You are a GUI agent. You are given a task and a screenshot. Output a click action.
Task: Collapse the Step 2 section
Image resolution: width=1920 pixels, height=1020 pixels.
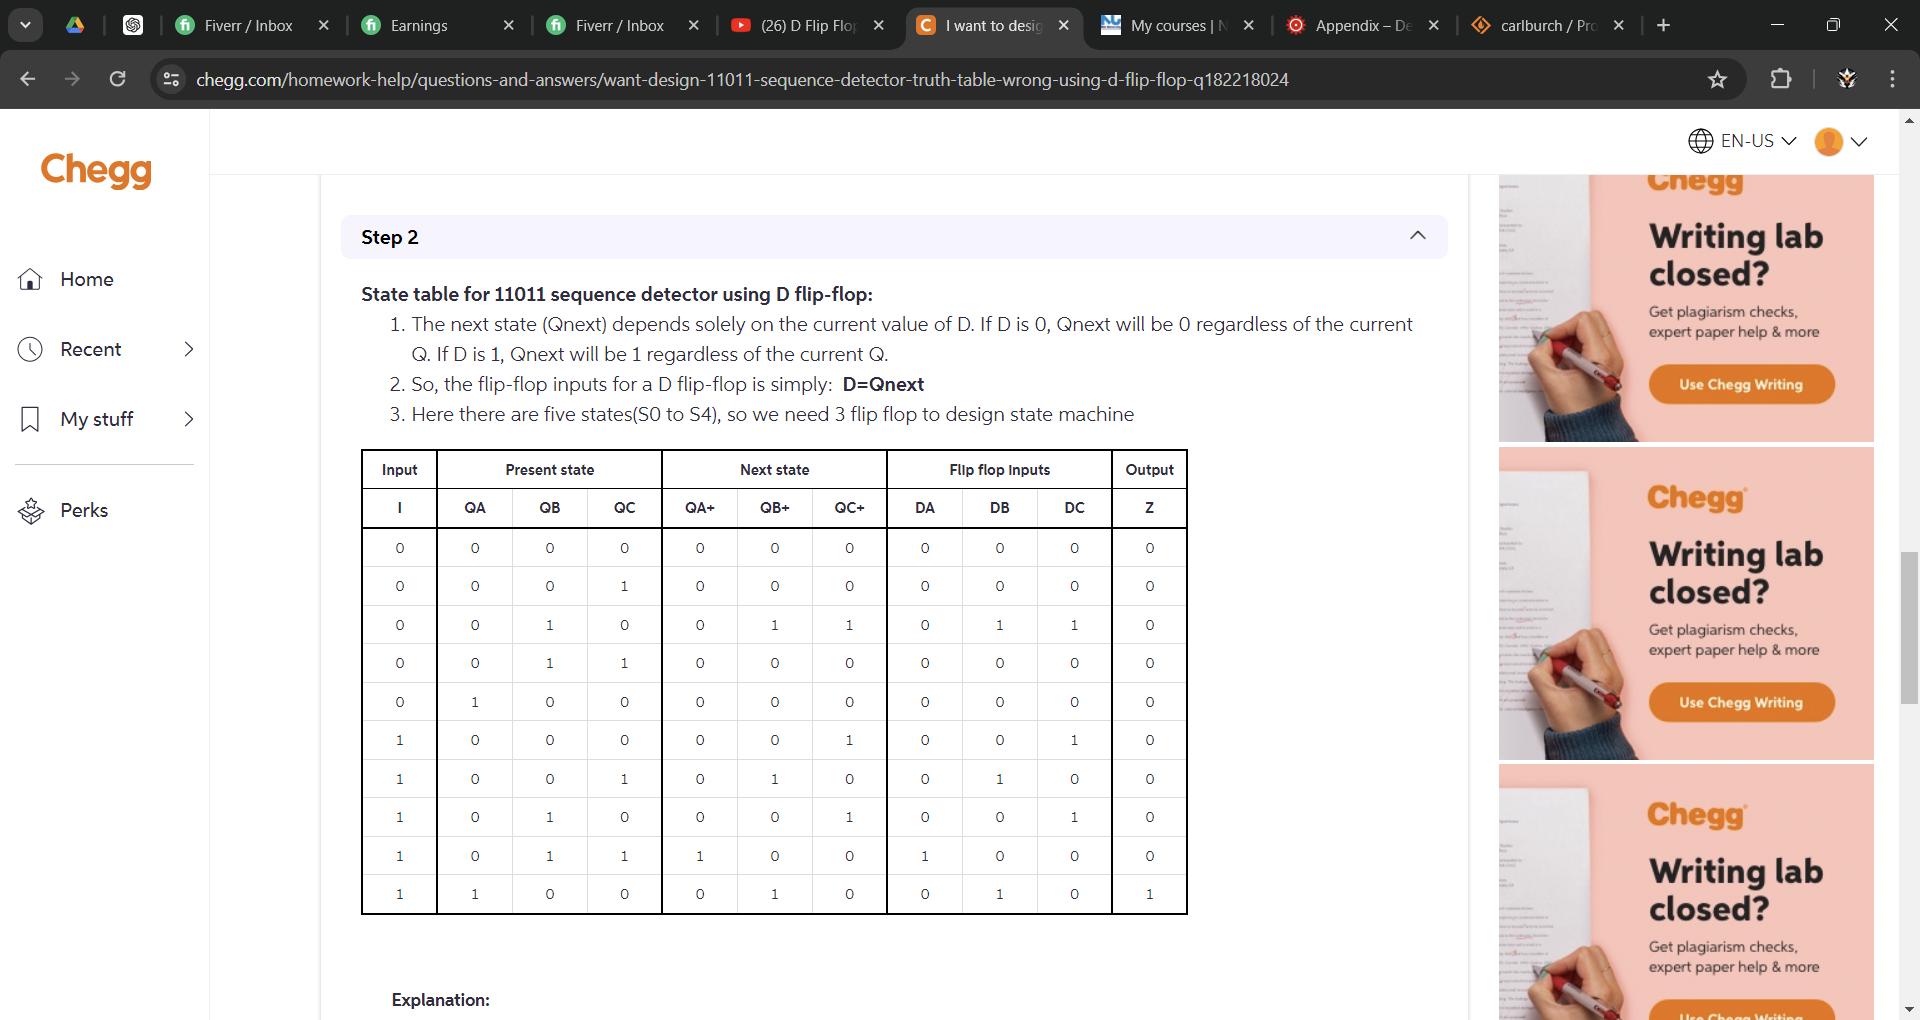[1418, 236]
